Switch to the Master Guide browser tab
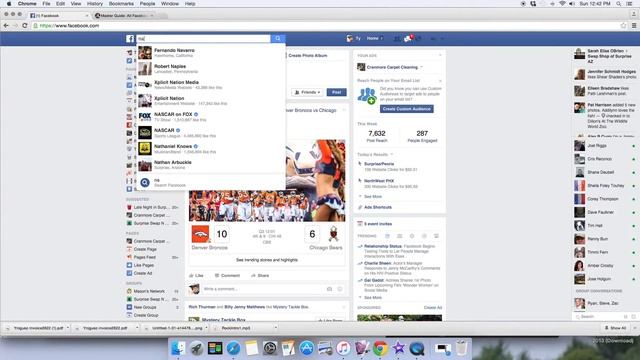 click(x=124, y=16)
